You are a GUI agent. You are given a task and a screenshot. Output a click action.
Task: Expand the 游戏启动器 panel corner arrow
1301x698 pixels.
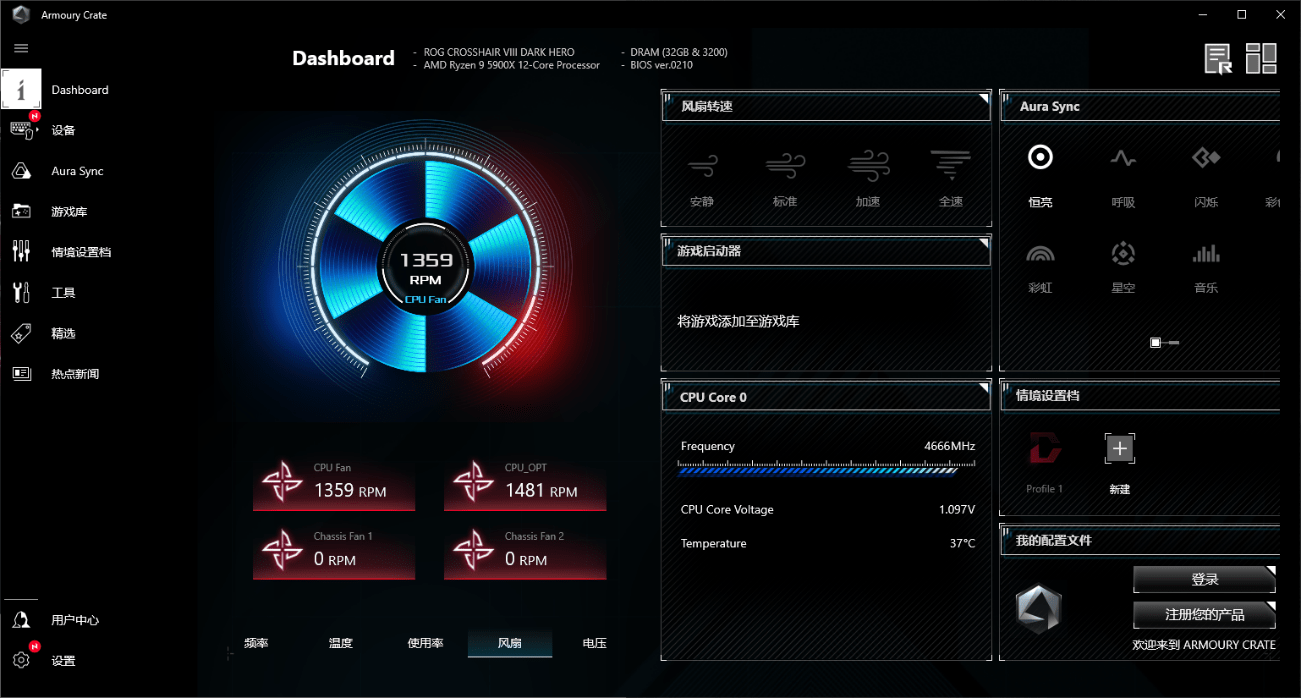tap(983, 244)
